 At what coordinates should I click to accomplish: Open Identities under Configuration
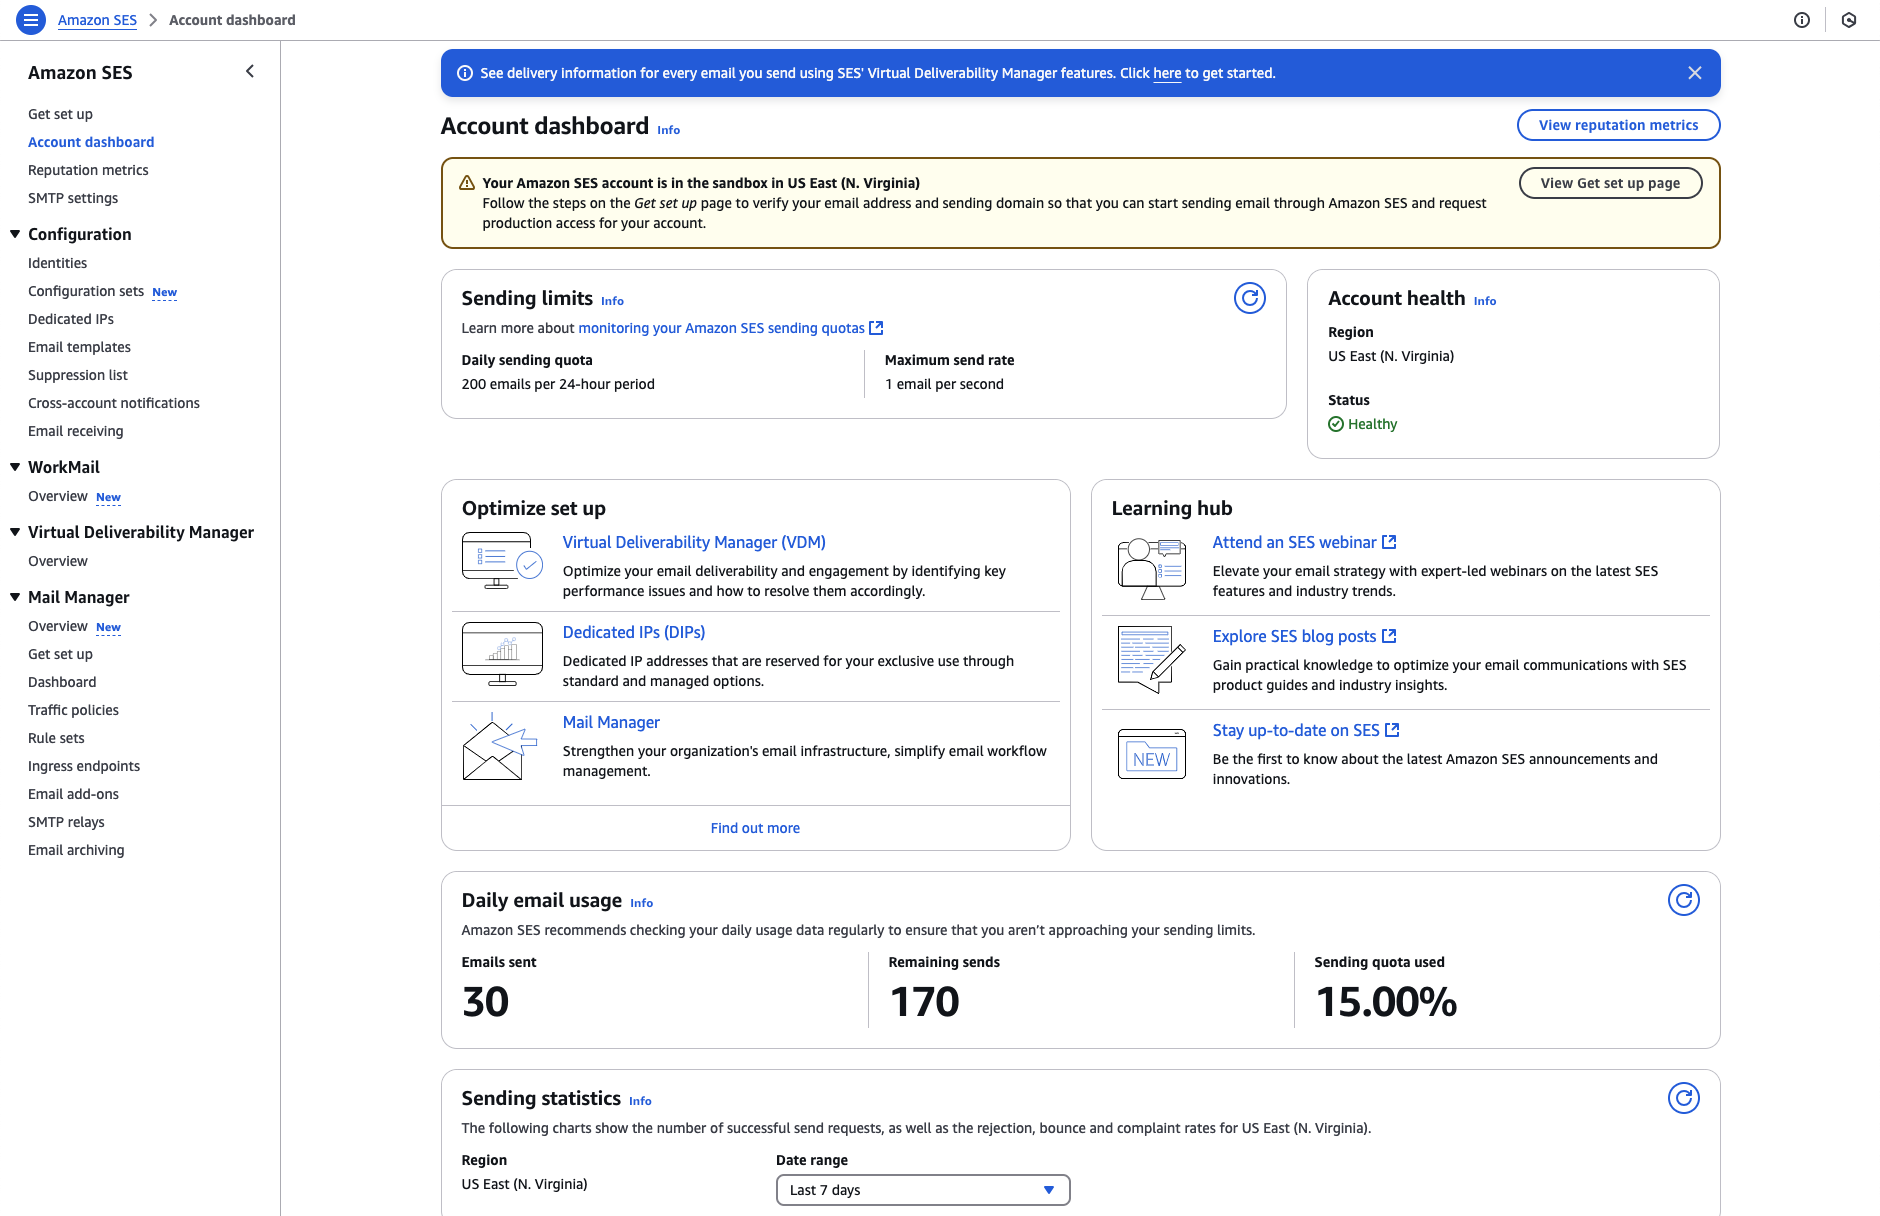click(57, 263)
